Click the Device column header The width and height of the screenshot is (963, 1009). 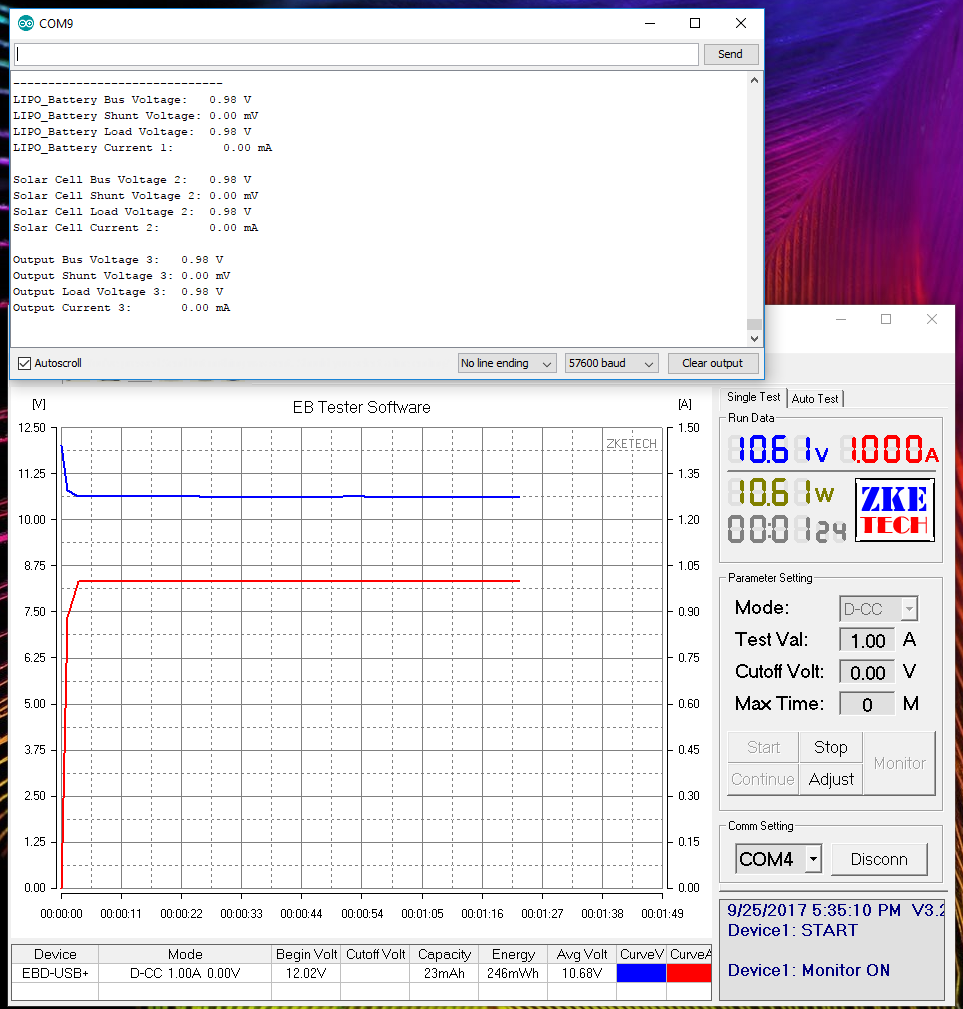tap(55, 954)
